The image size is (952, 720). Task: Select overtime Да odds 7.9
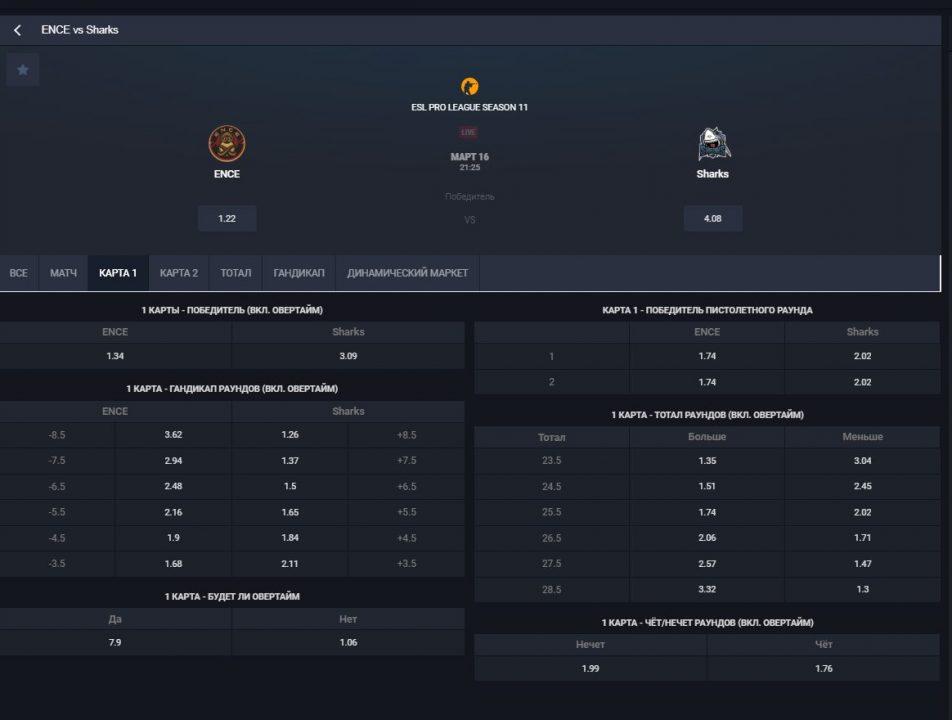tap(115, 643)
